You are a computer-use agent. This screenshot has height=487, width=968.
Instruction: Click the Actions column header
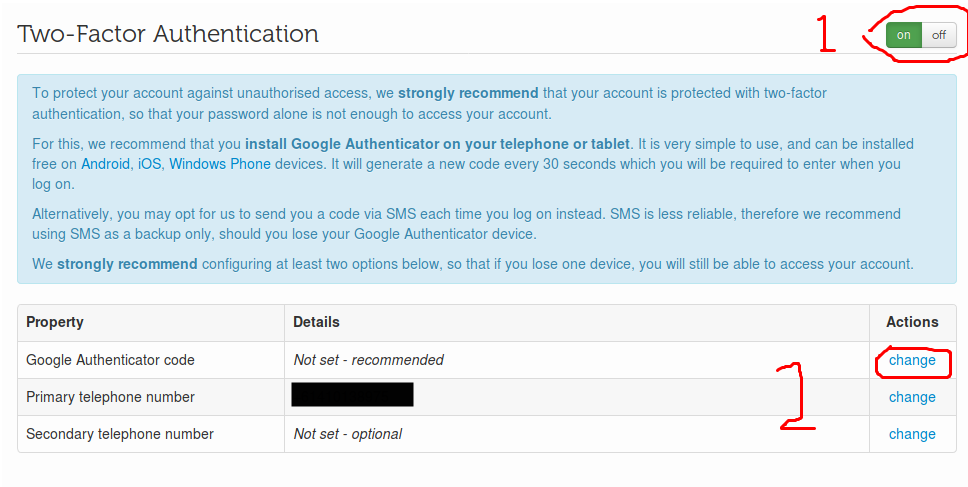point(912,322)
